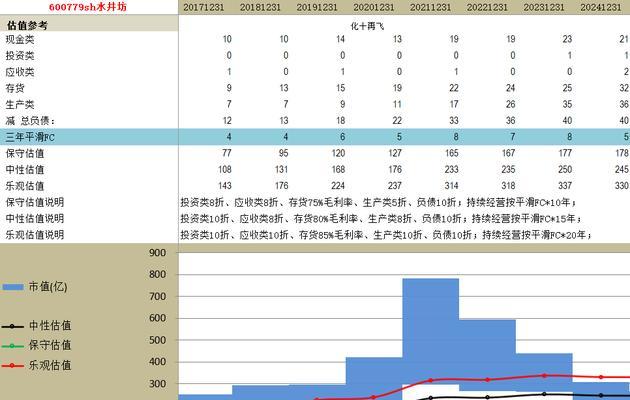Click the 900 y-axis label
The image size is (630, 400).
(157, 253)
